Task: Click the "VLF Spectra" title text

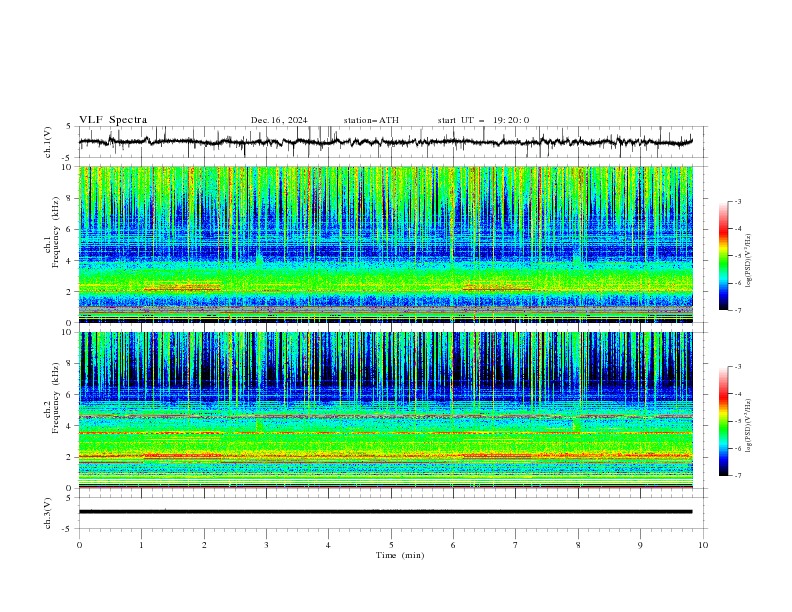Action: 113,120
